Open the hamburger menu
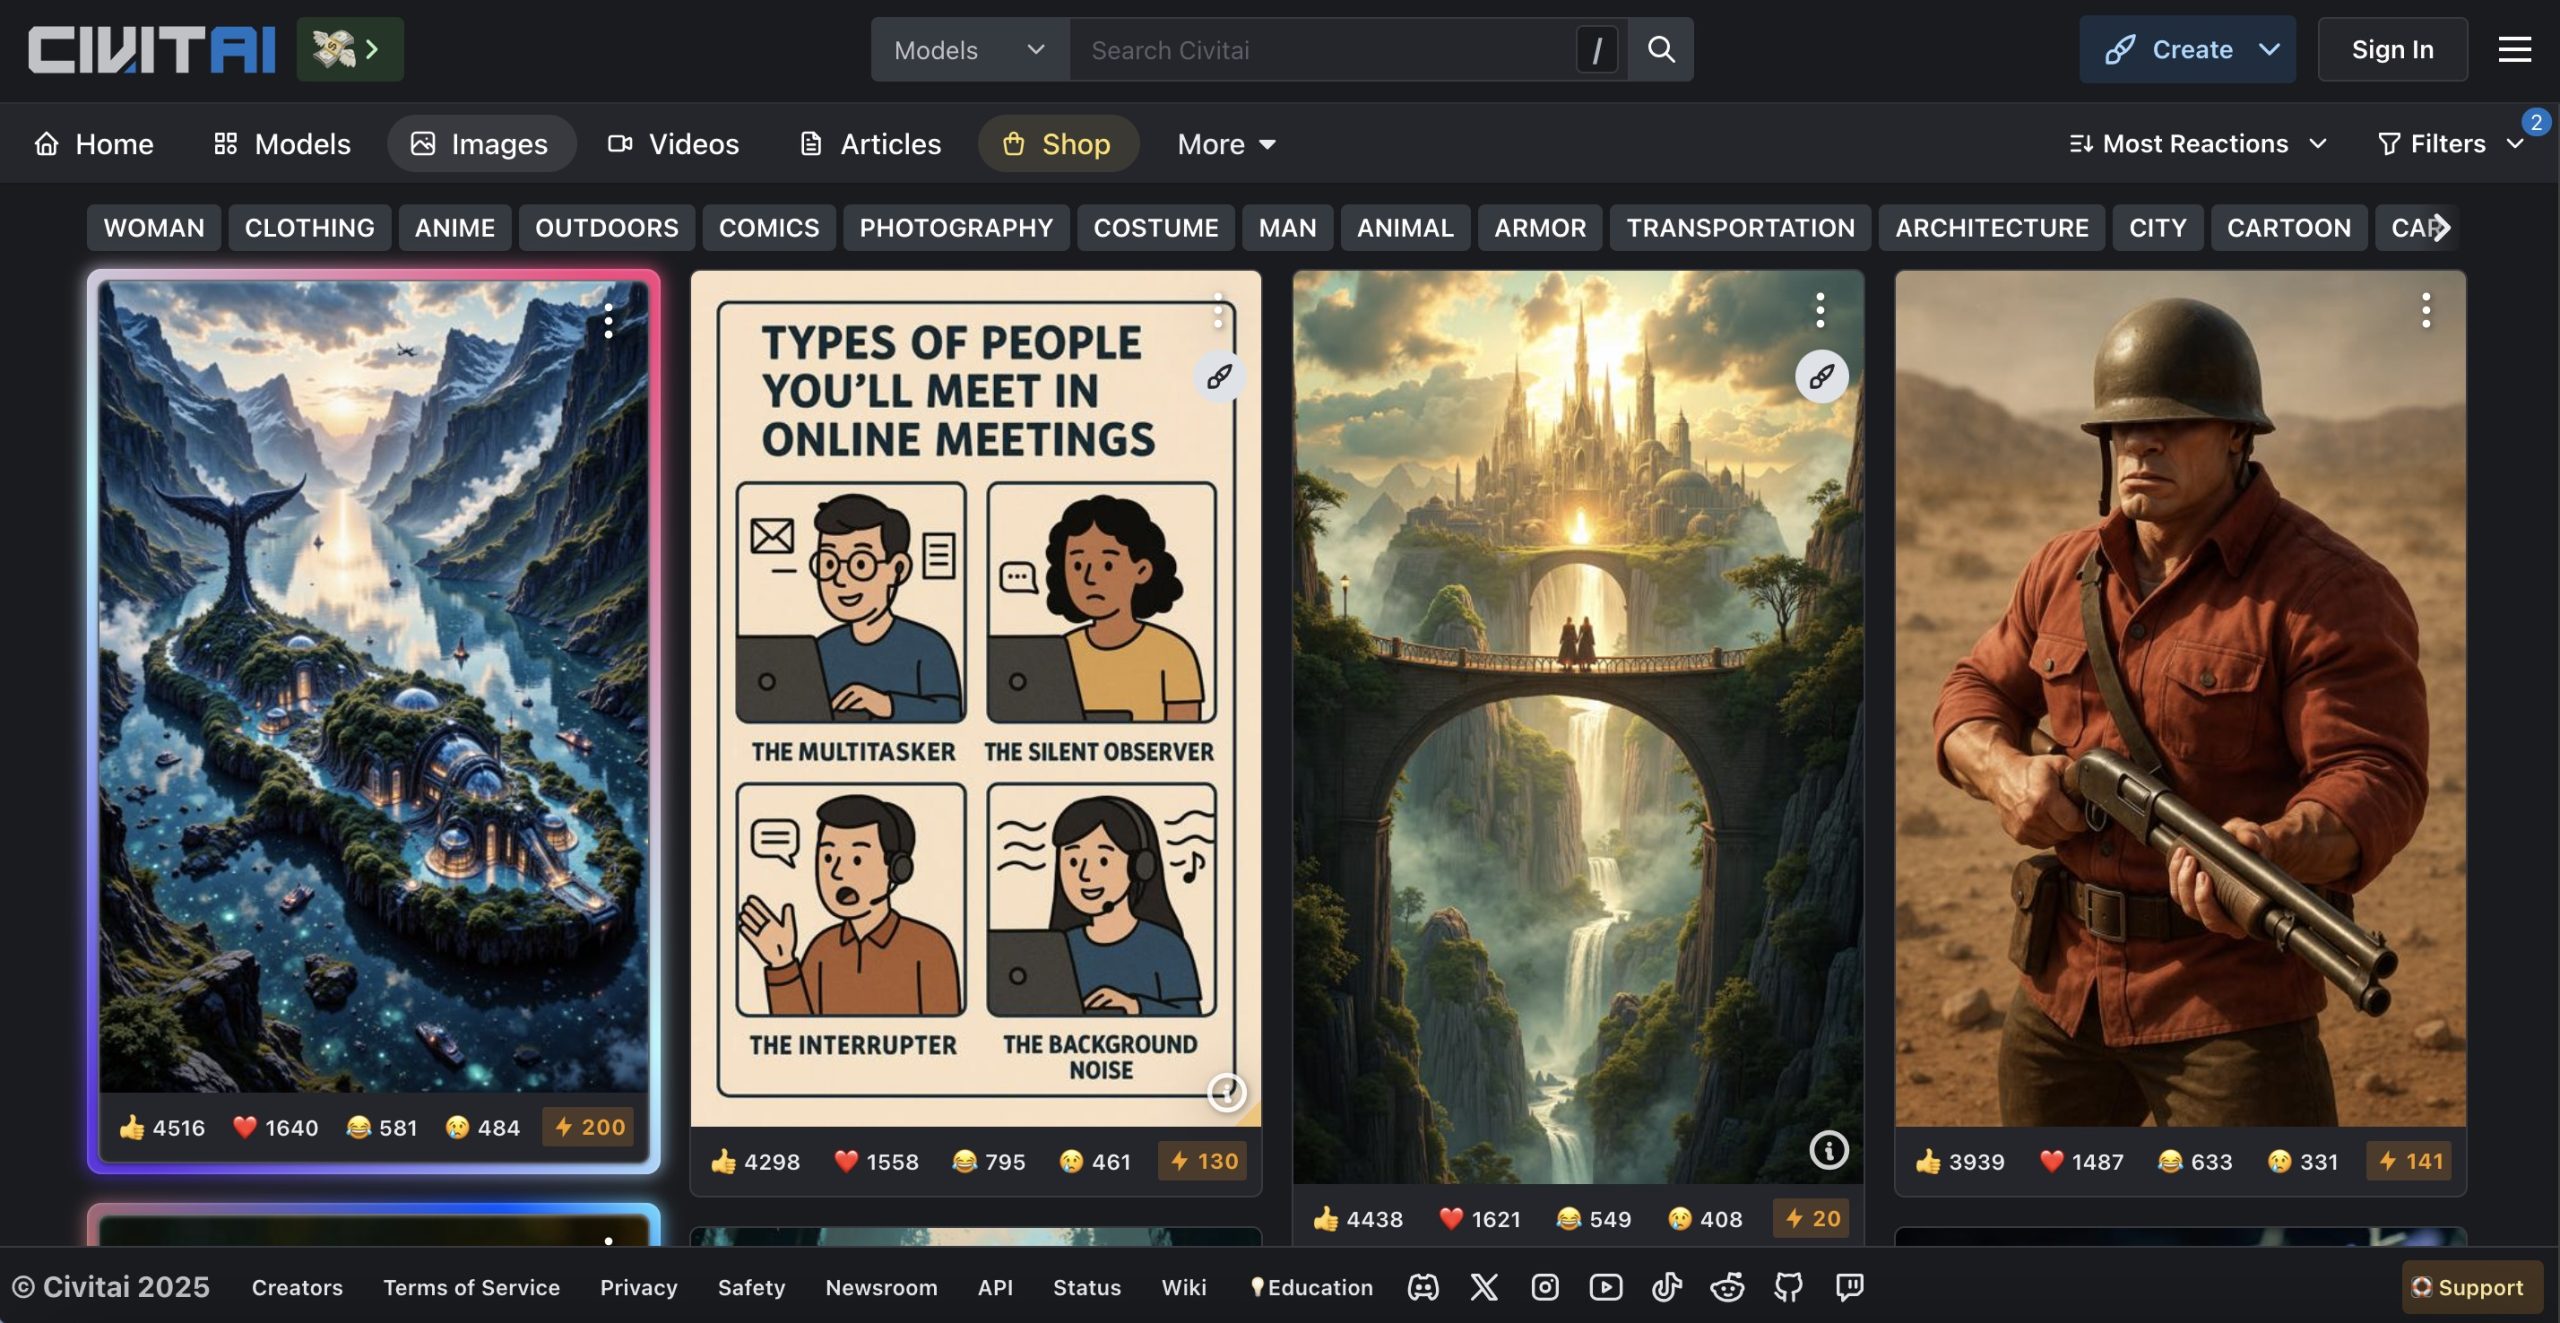Image resolution: width=2560 pixels, height=1323 pixels. [x=2514, y=49]
